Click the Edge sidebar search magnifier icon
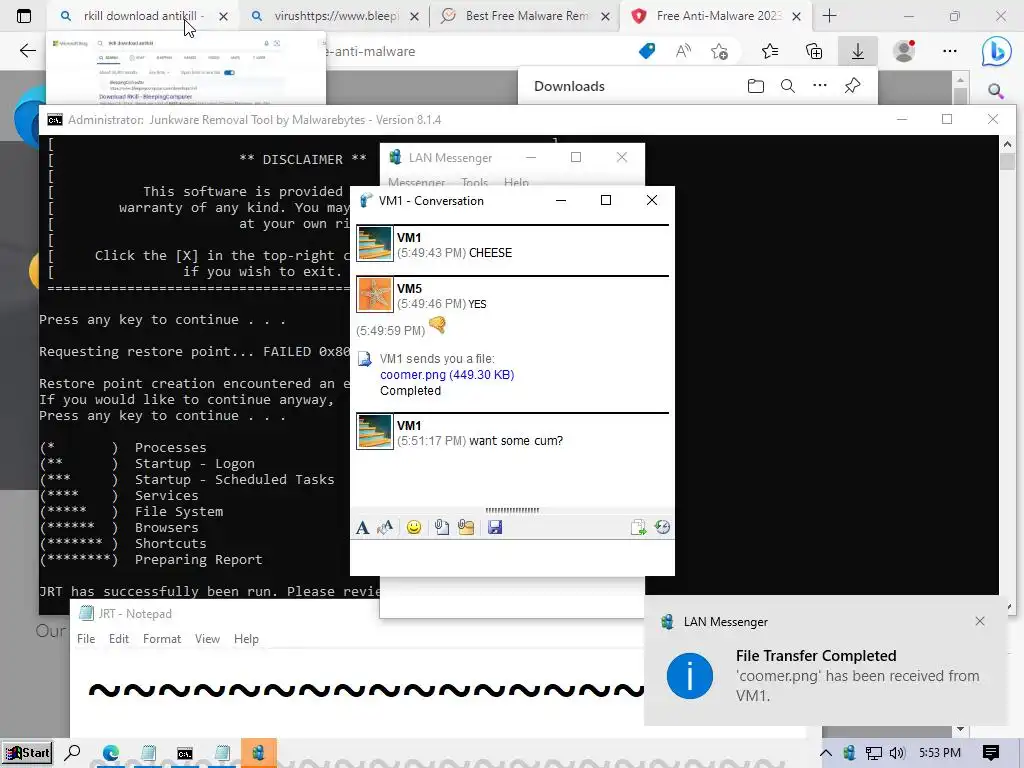1024x768 pixels. [995, 91]
